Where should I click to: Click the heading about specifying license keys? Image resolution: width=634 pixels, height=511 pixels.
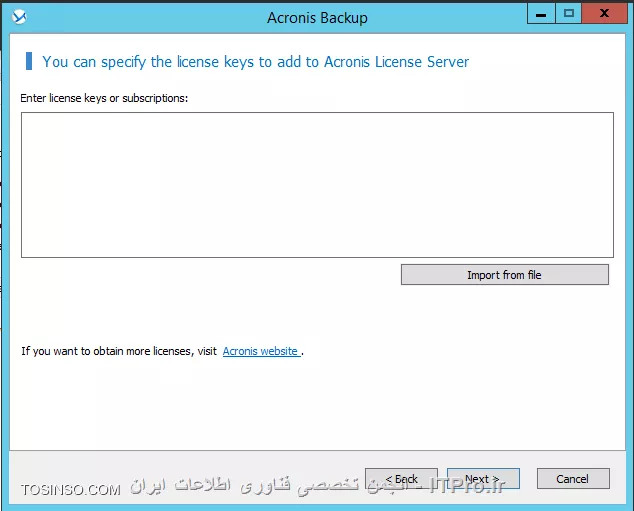click(256, 62)
